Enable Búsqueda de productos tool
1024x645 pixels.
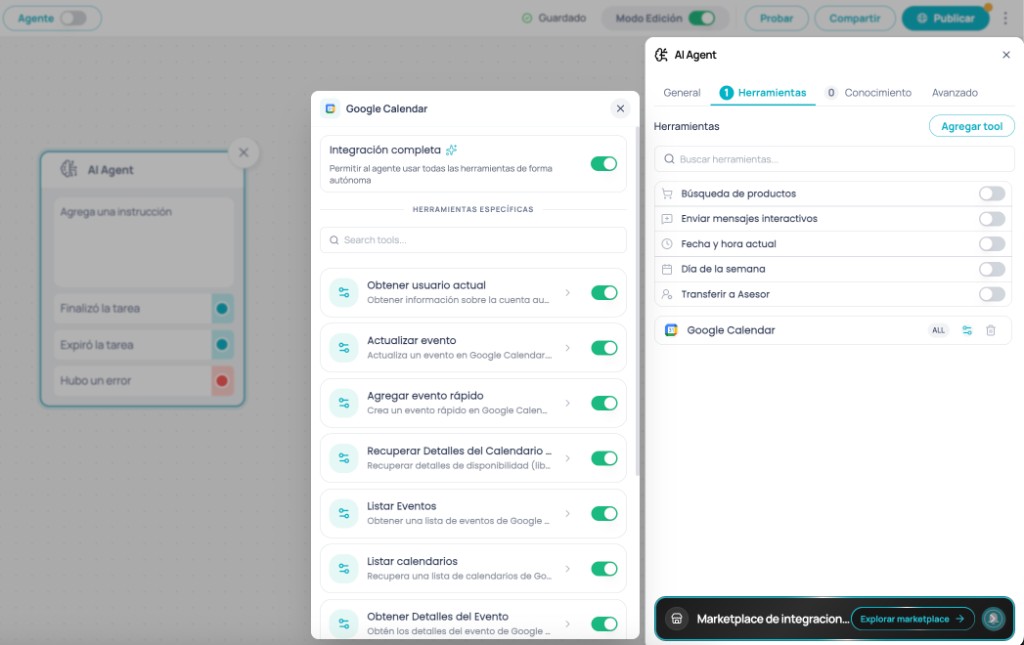click(992, 193)
